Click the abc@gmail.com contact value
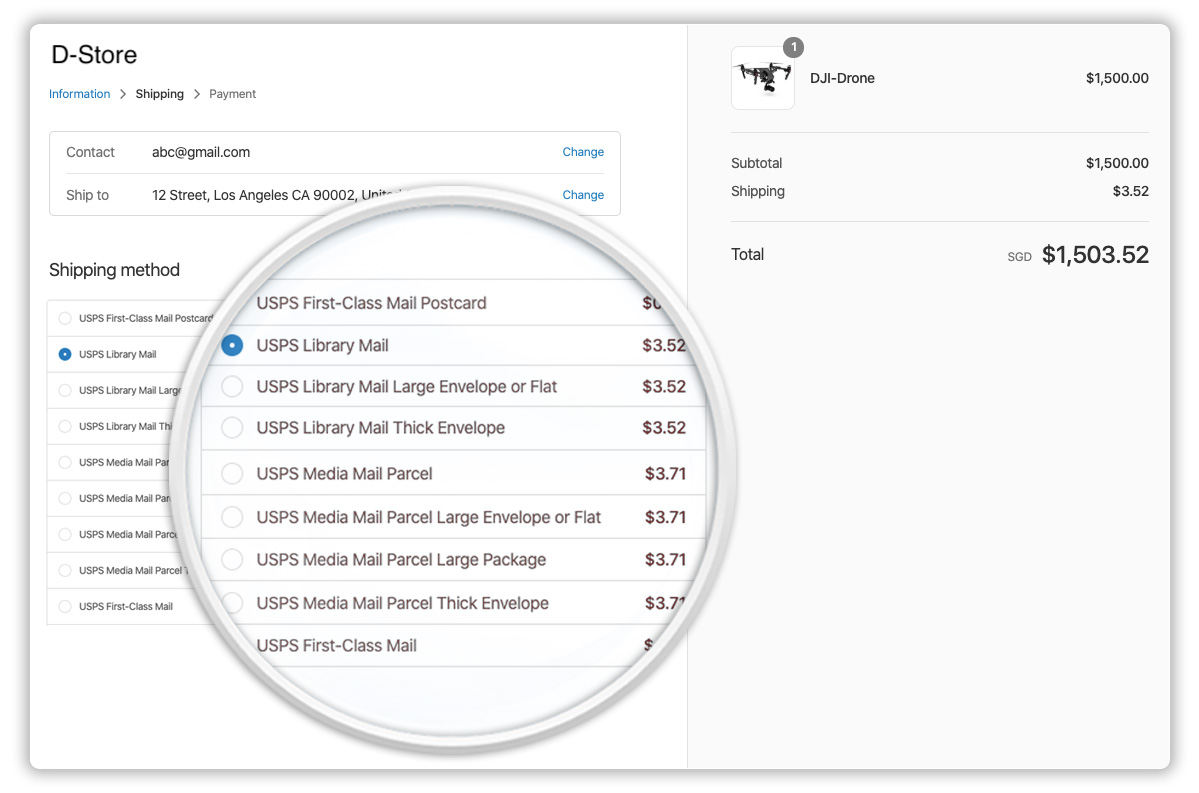 tap(201, 152)
